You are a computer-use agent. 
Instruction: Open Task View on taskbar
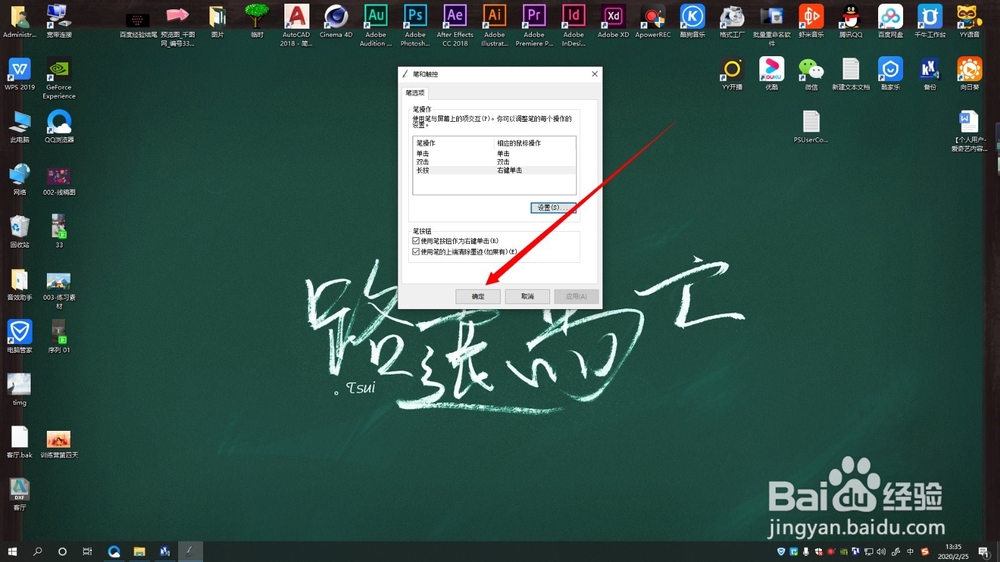tap(87, 552)
